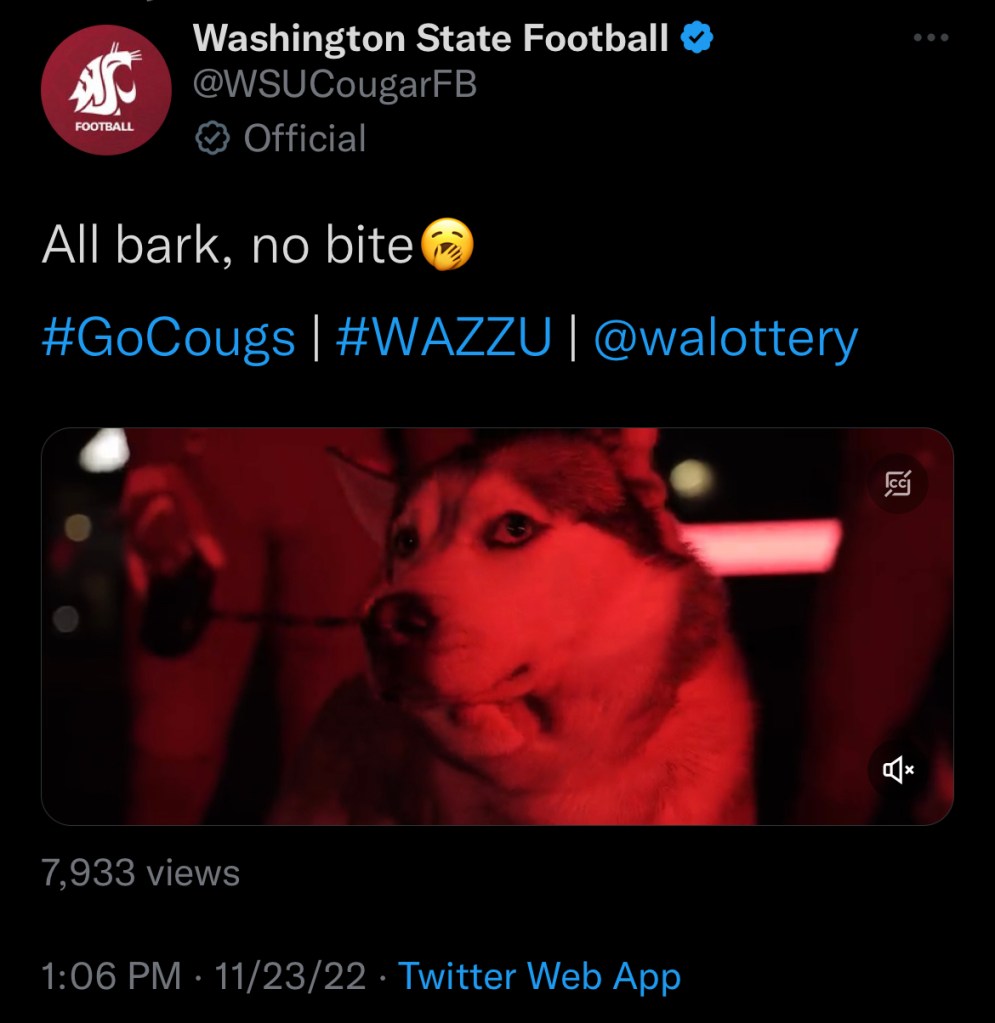Click the gray Official checkmark icon
This screenshot has height=1023, width=995.
pos(211,138)
